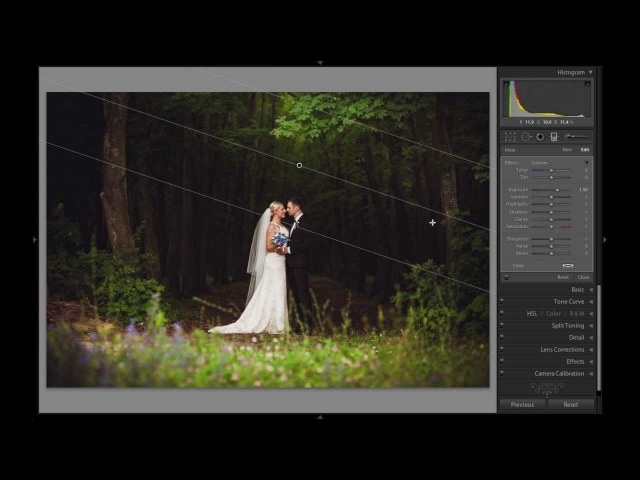Switch to the HSL tab
The image size is (640, 480).
(x=532, y=313)
